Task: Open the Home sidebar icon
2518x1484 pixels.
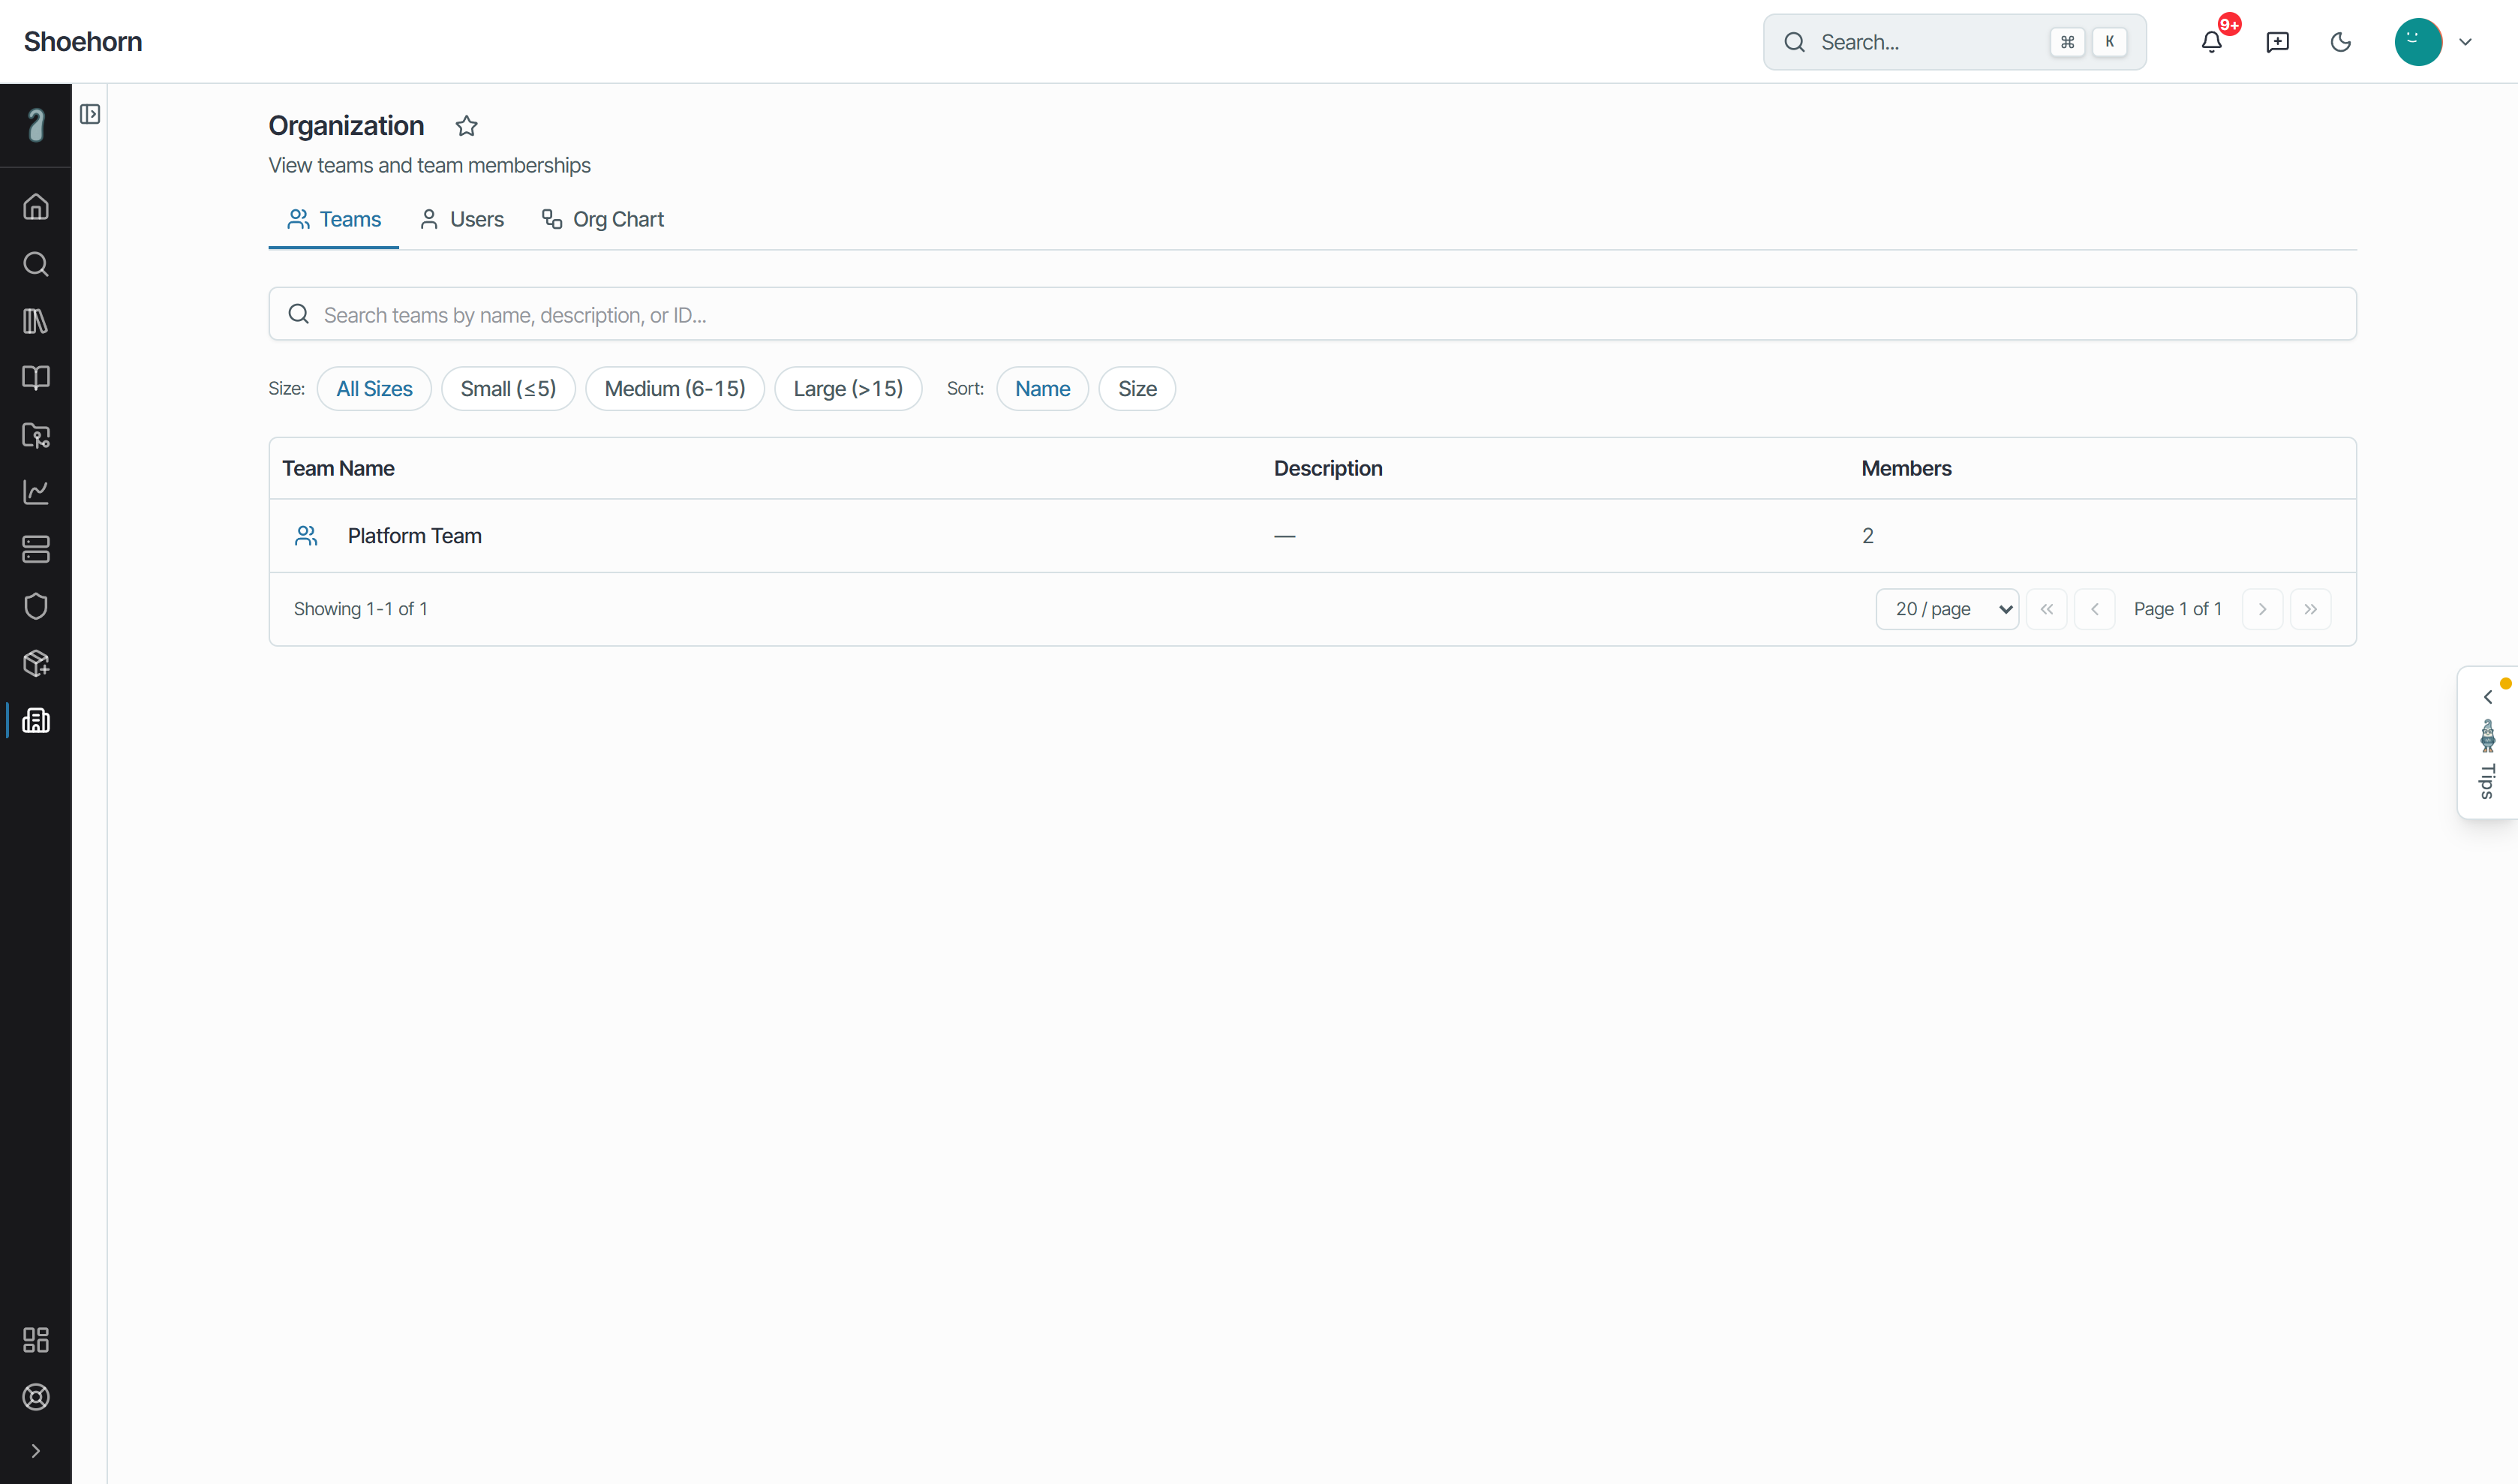Action: (36, 207)
